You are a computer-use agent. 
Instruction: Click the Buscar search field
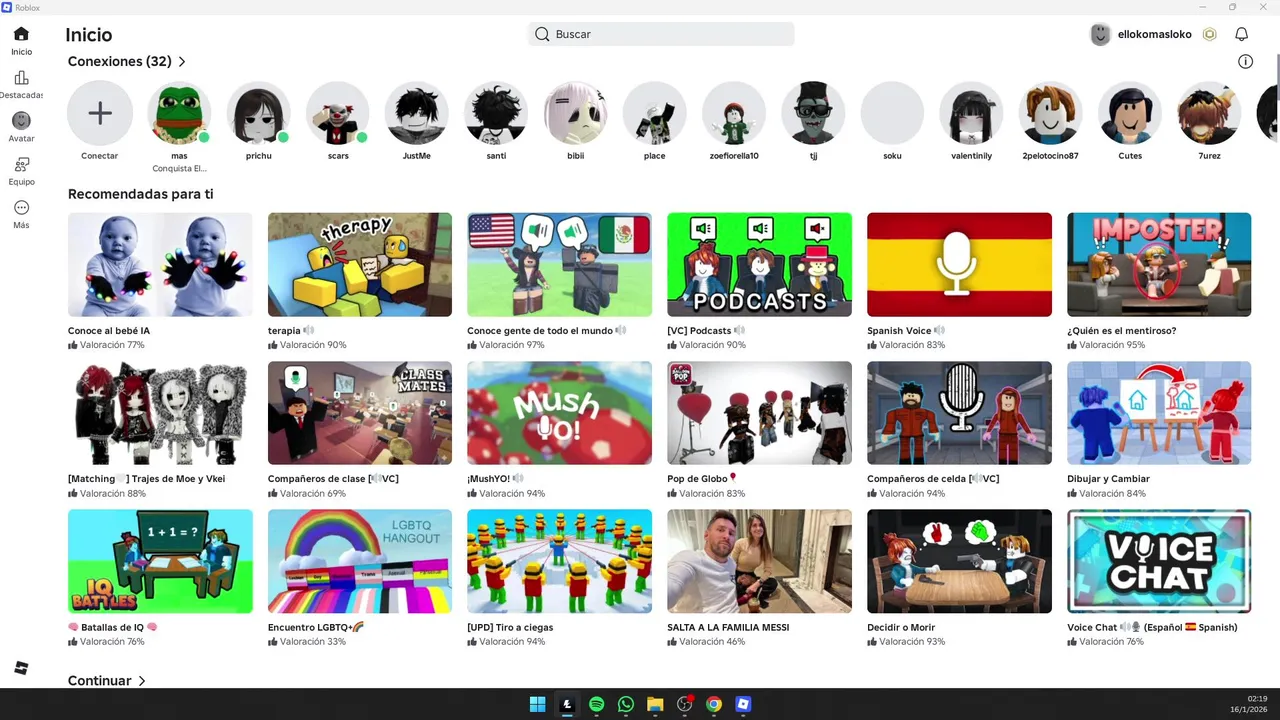click(x=661, y=34)
